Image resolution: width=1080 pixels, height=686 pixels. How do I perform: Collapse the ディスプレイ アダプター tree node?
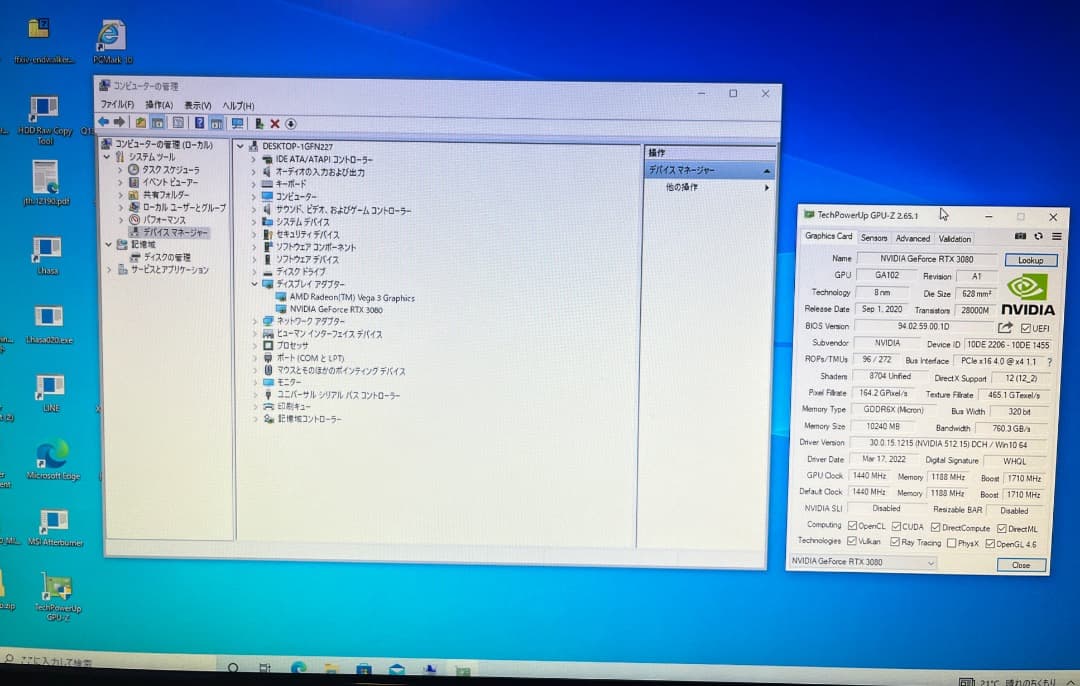pos(255,284)
